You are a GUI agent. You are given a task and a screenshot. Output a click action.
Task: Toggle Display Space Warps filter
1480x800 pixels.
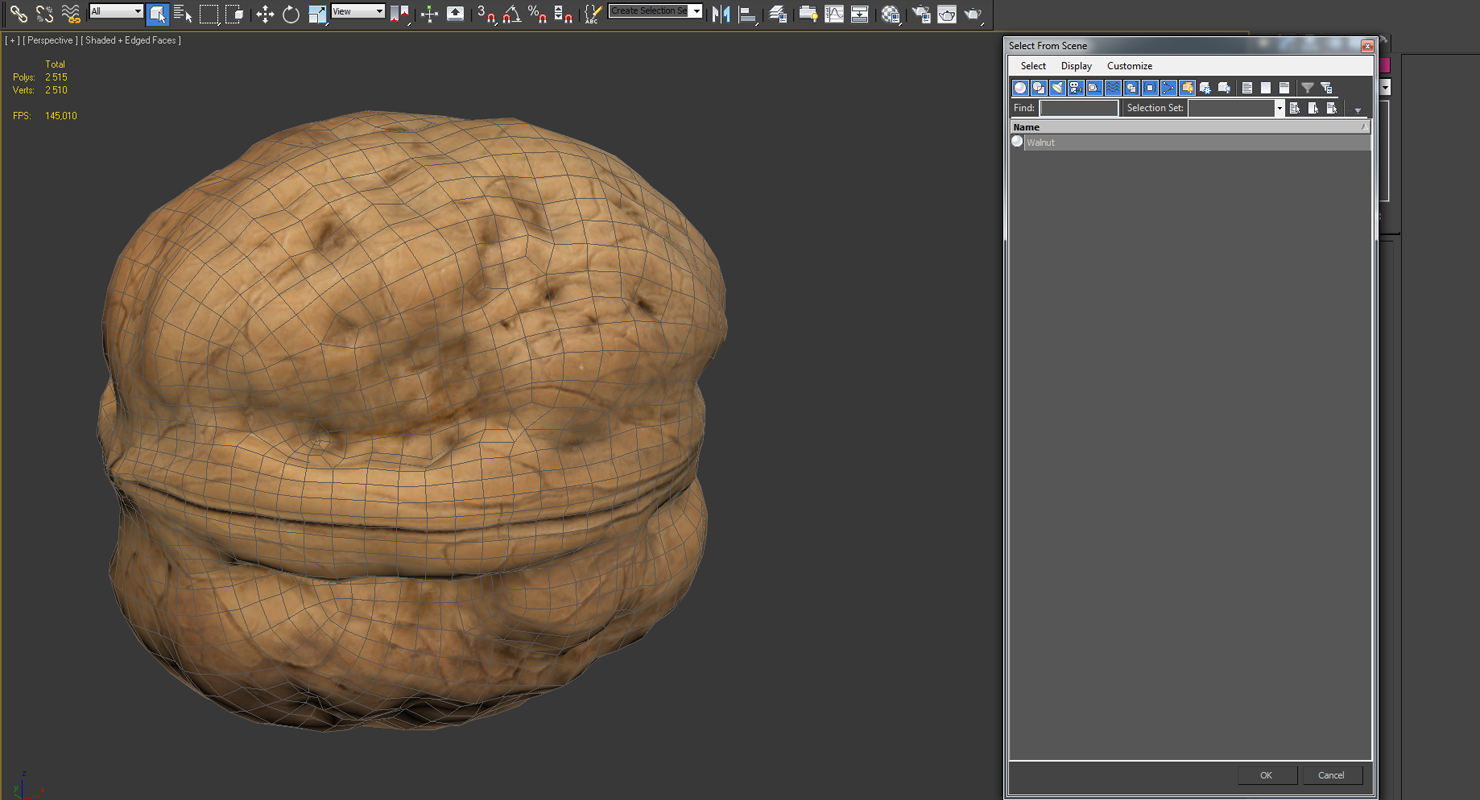pos(1112,88)
